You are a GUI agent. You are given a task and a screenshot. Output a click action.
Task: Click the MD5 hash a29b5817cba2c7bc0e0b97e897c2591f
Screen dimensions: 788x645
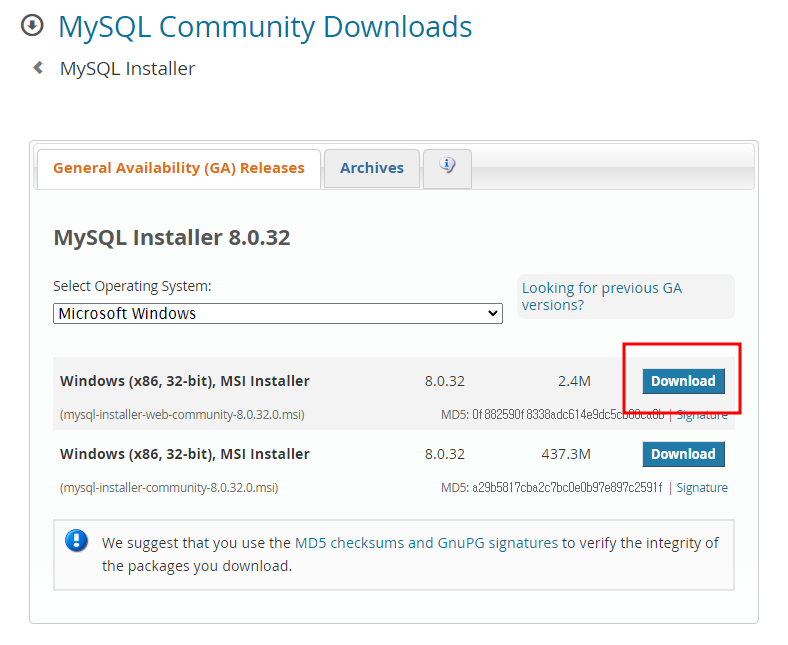(567, 488)
